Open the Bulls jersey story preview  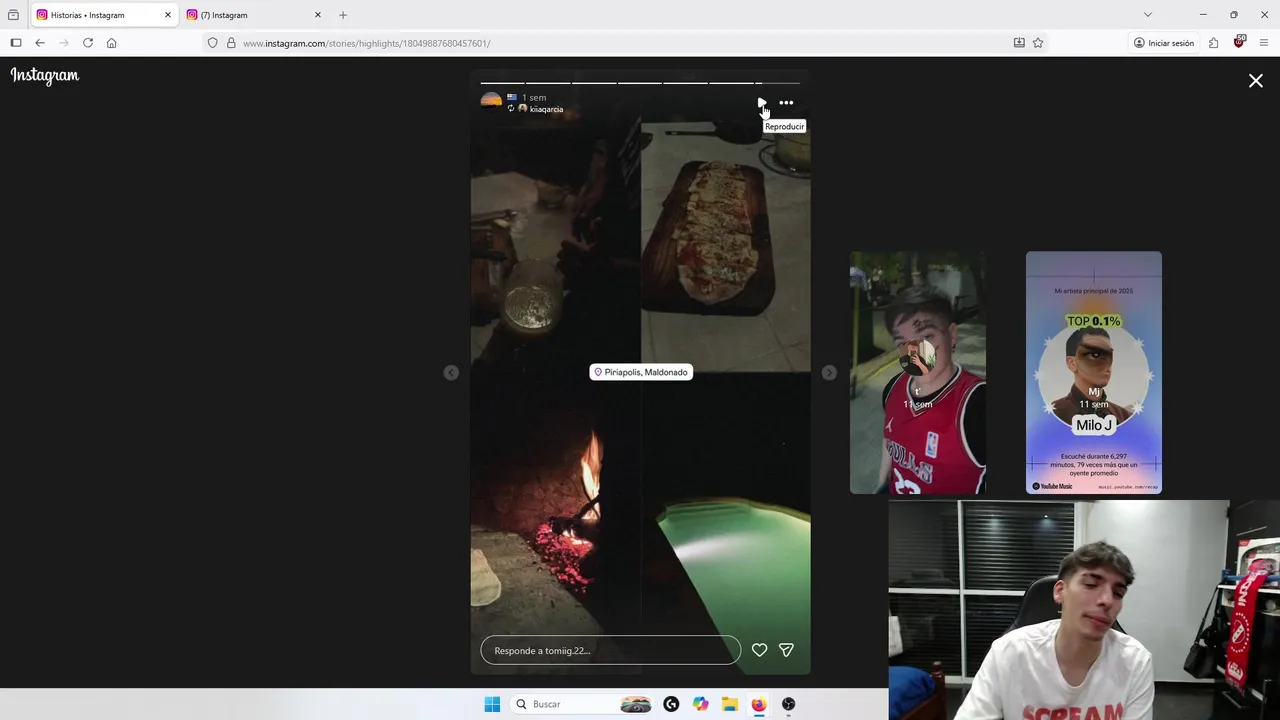pyautogui.click(x=917, y=372)
